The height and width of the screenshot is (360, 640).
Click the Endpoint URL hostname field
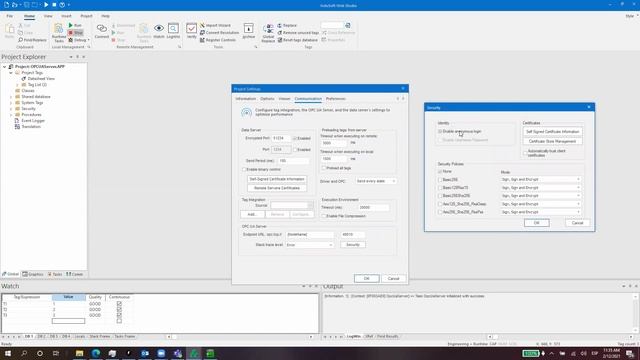310,235
